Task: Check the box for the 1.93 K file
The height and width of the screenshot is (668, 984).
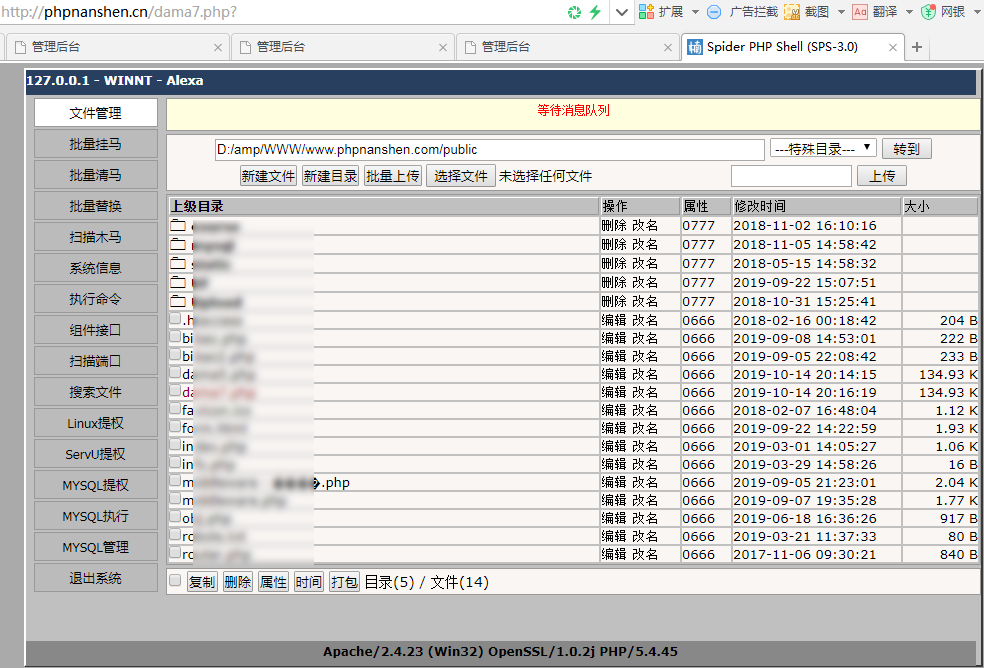Action: [x=175, y=427]
